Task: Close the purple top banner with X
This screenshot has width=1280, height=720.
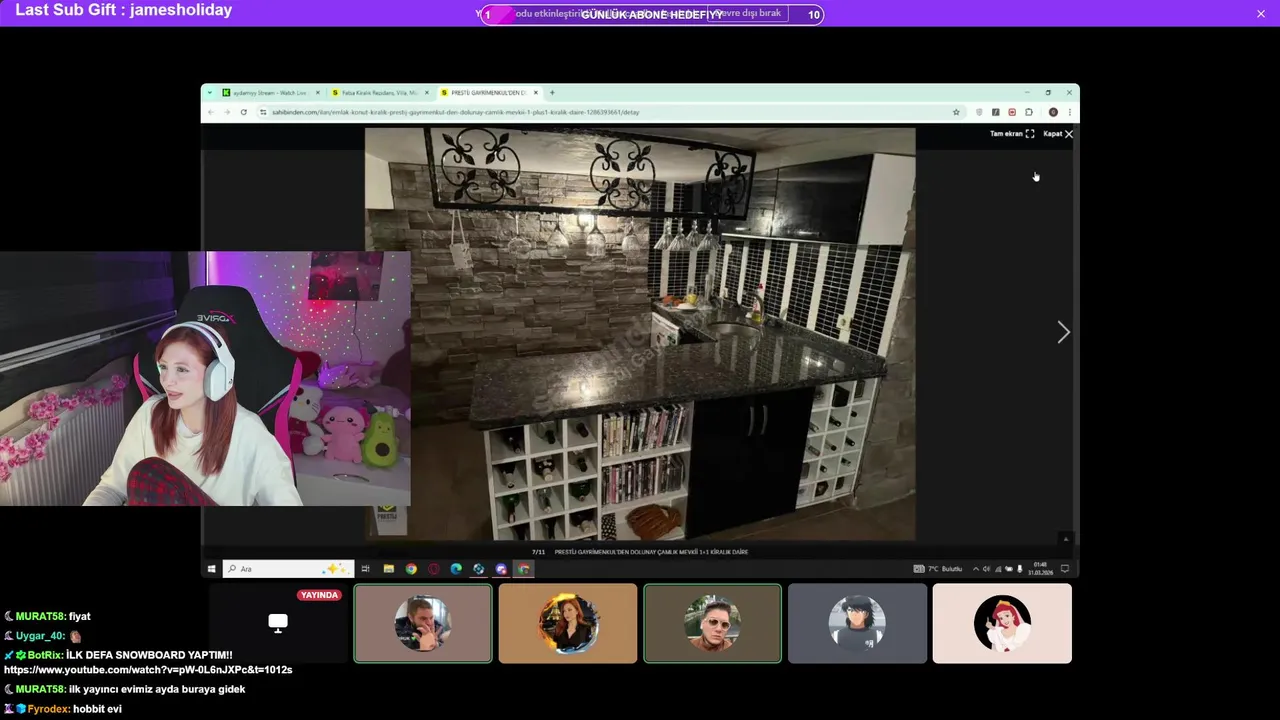Action: click(x=1261, y=14)
